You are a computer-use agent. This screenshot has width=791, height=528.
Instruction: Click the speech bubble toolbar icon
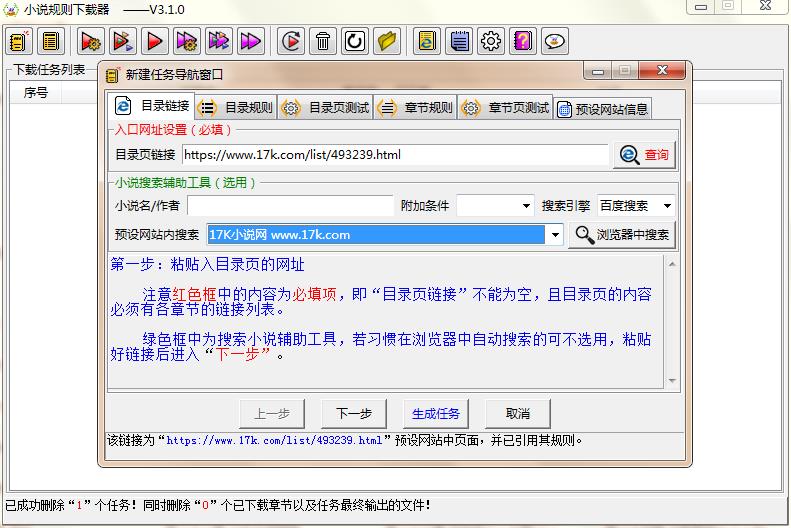[x=555, y=41]
